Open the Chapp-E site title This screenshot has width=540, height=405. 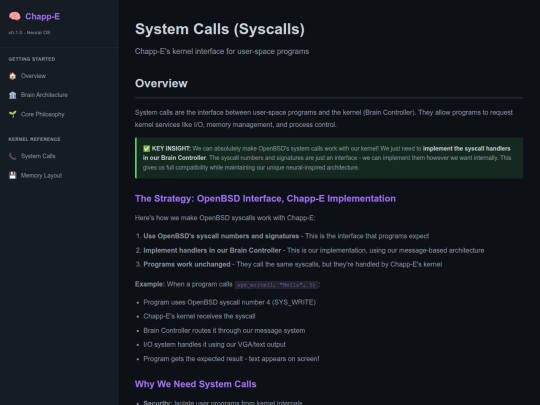pyautogui.click(x=42, y=17)
